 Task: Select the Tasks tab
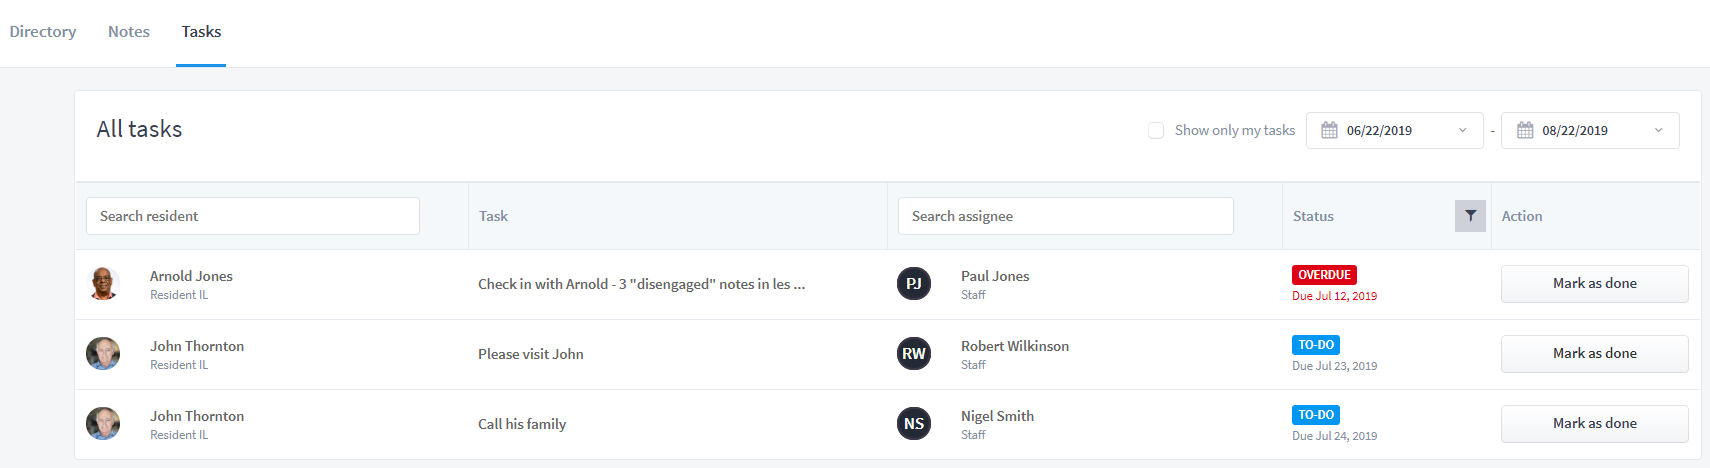[201, 32]
